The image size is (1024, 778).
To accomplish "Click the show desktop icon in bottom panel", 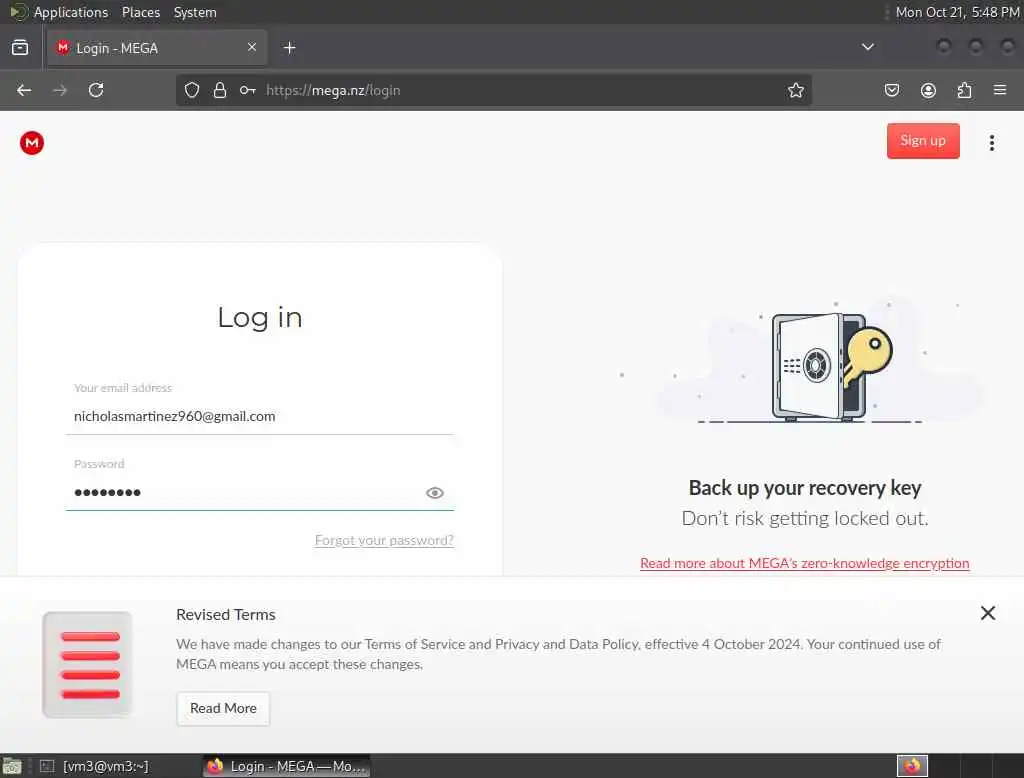I will [12, 766].
